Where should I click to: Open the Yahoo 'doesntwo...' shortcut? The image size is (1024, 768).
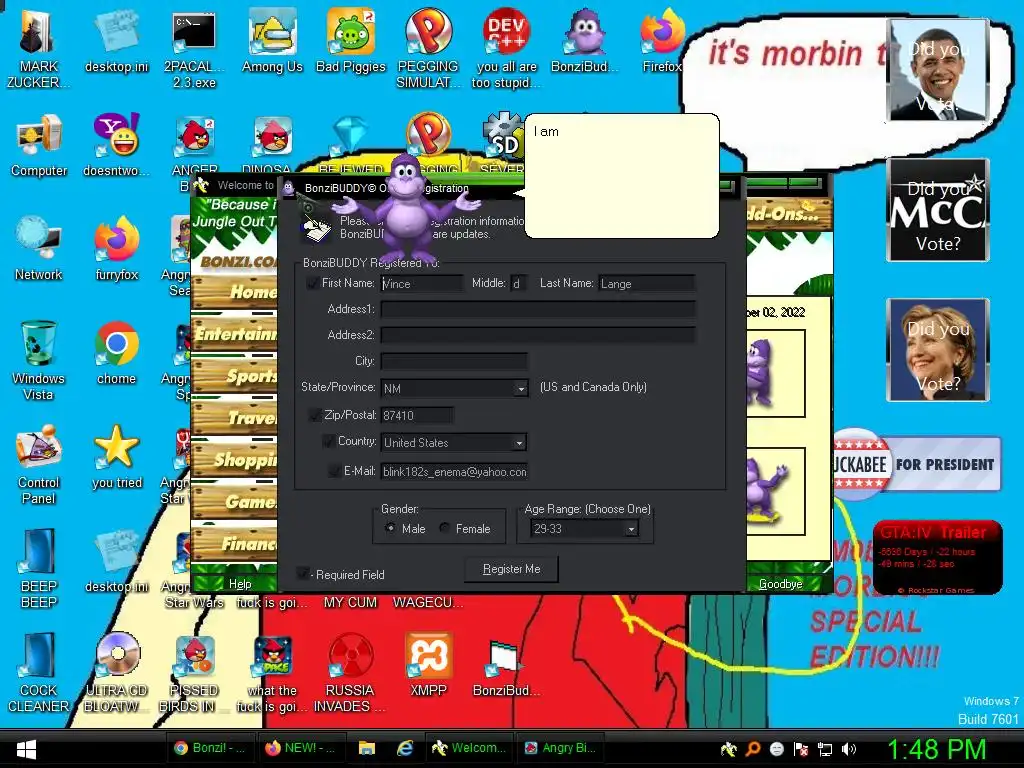116,145
